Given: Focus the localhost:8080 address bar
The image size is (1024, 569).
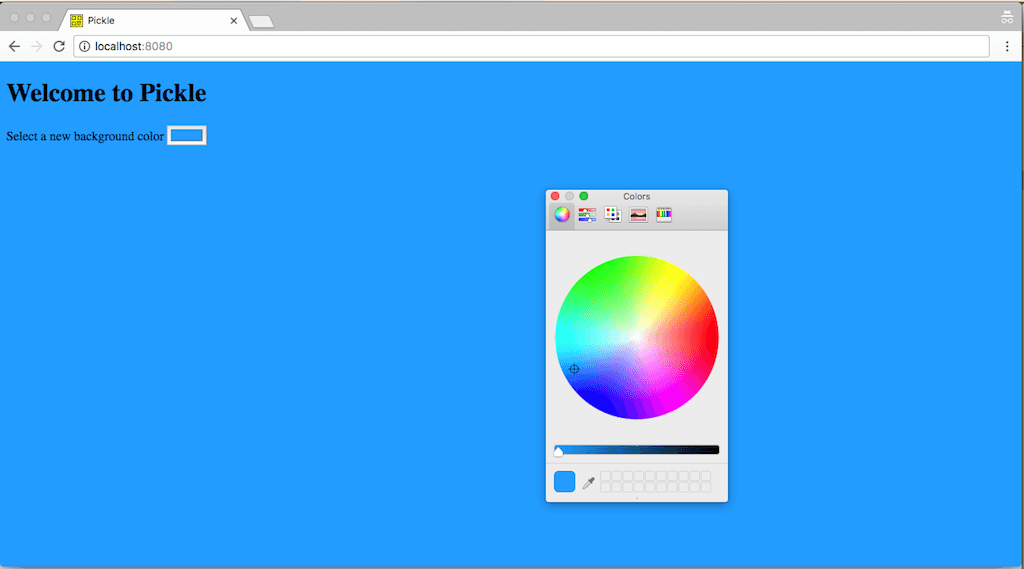Looking at the screenshot, I should 532,46.
